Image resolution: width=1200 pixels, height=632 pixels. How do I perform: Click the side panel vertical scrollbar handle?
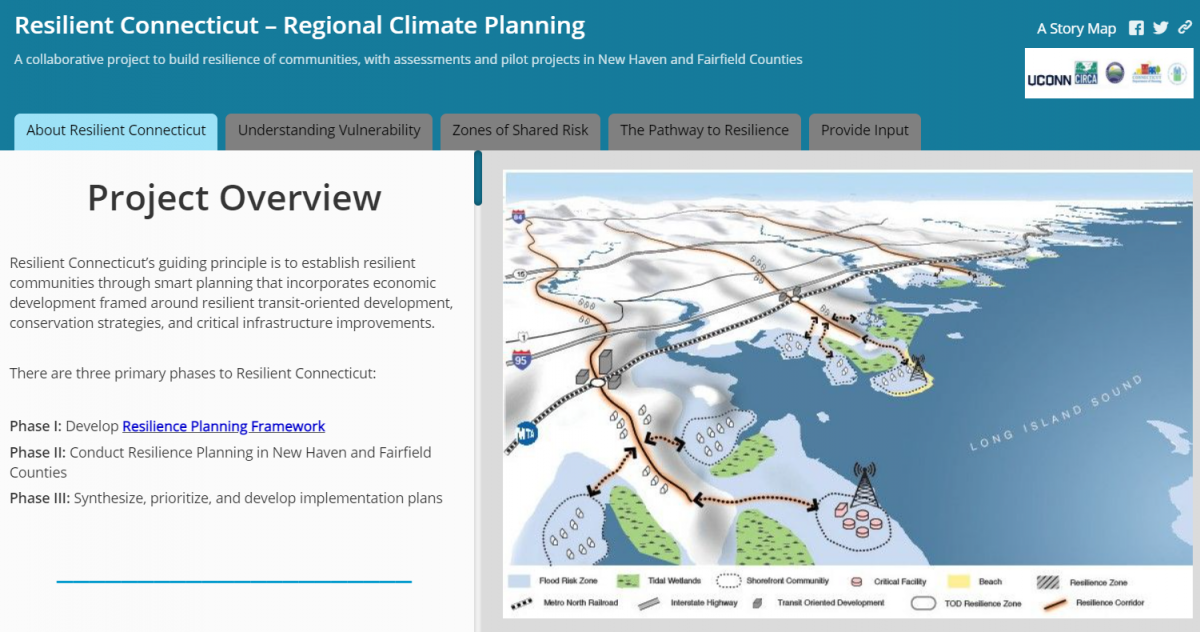tap(478, 178)
